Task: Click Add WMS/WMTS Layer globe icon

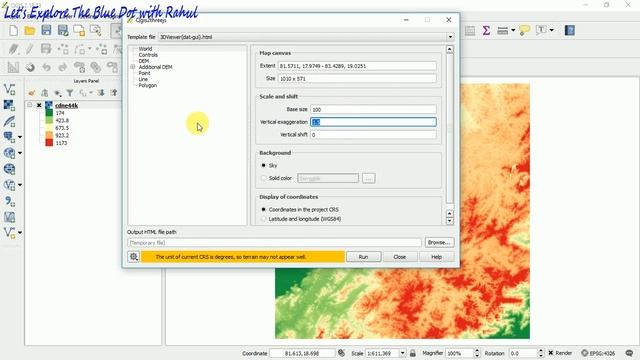Action: pos(9,153)
